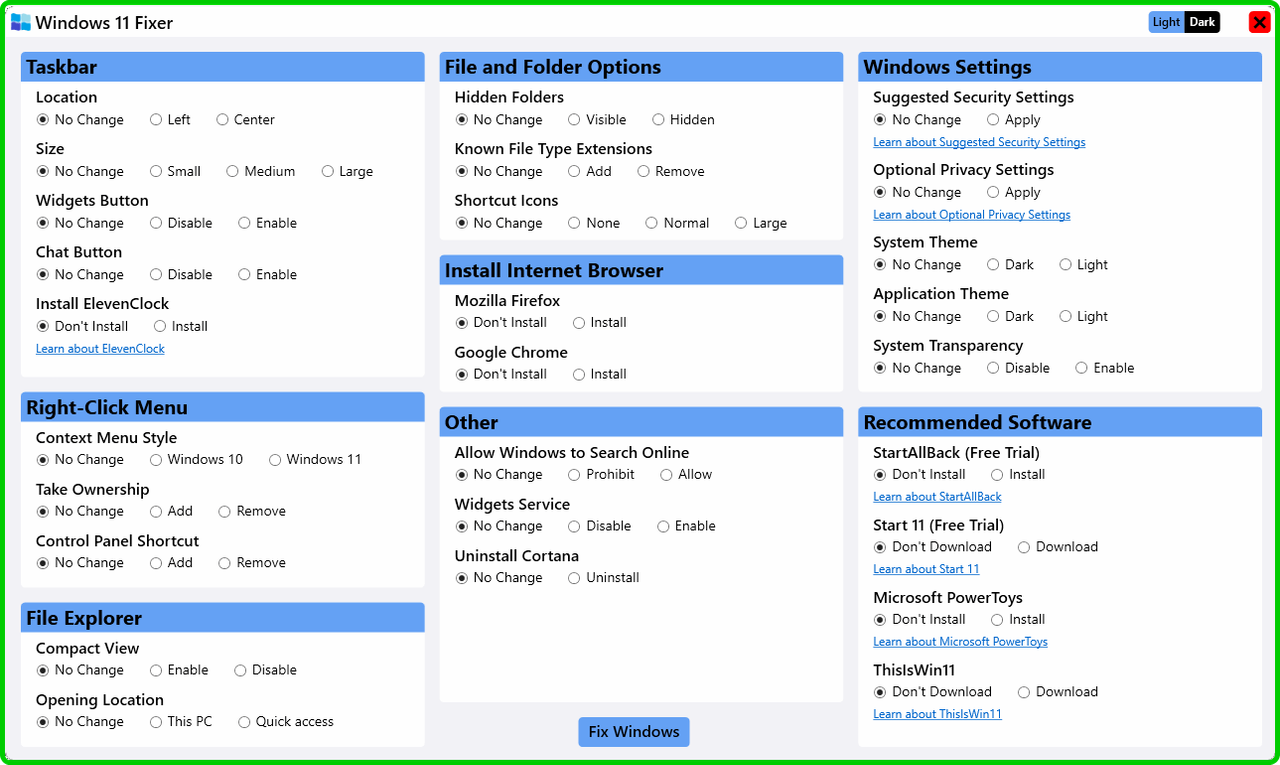Choose Large taskbar Size

(x=347, y=172)
